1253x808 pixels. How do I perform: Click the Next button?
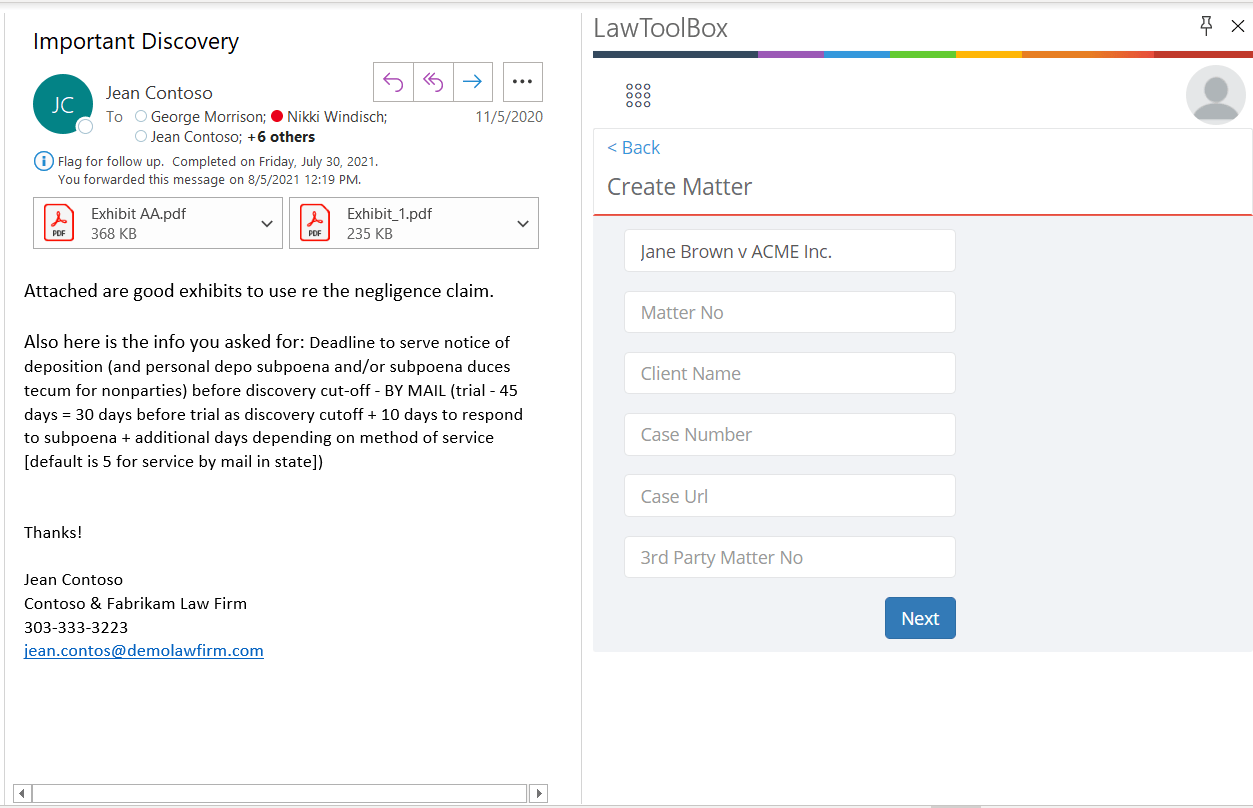click(x=919, y=618)
